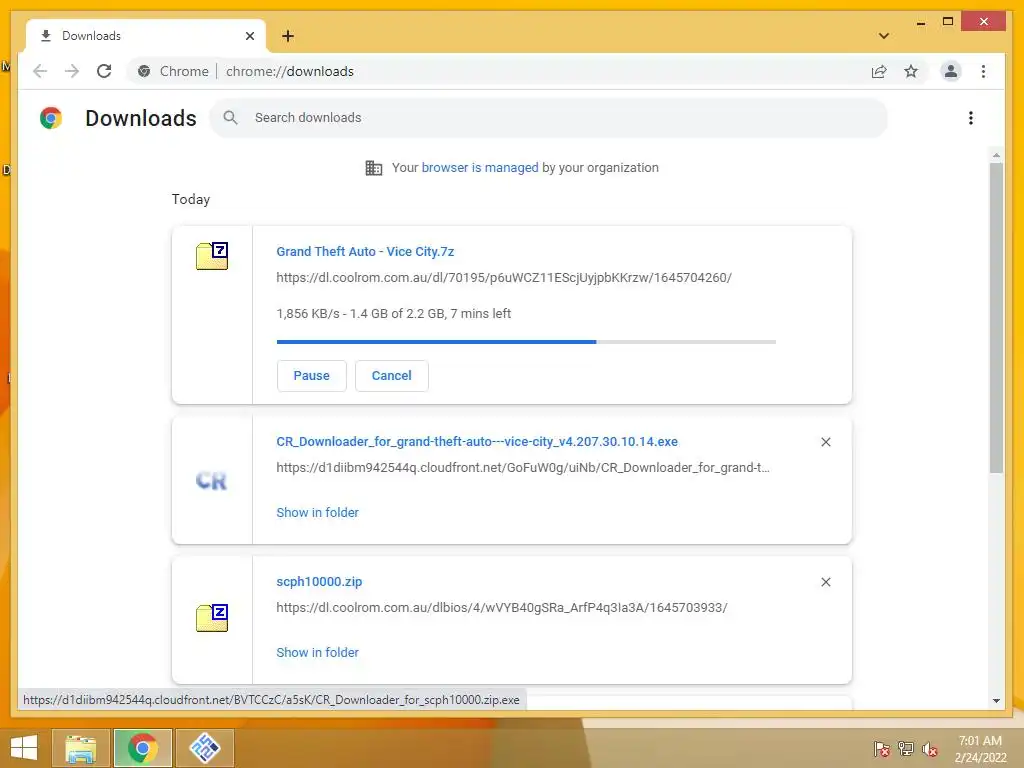Share this page via the share icon

click(x=879, y=71)
